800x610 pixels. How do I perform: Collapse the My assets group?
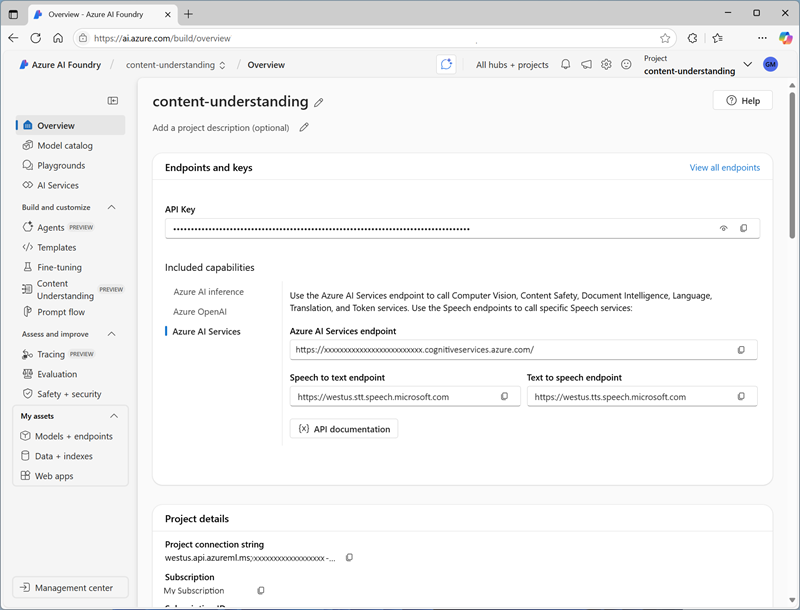pyautogui.click(x=112, y=415)
